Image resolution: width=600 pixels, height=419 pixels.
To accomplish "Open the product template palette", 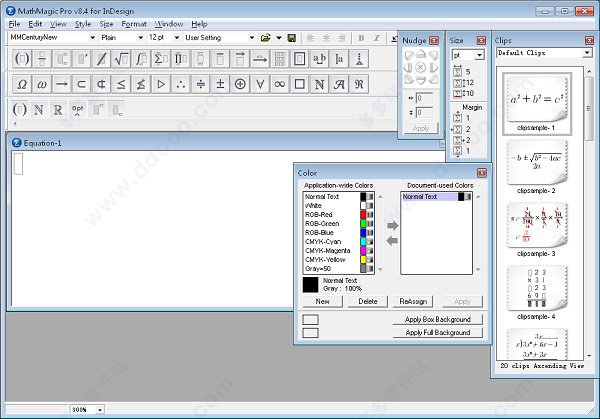I will (181, 59).
